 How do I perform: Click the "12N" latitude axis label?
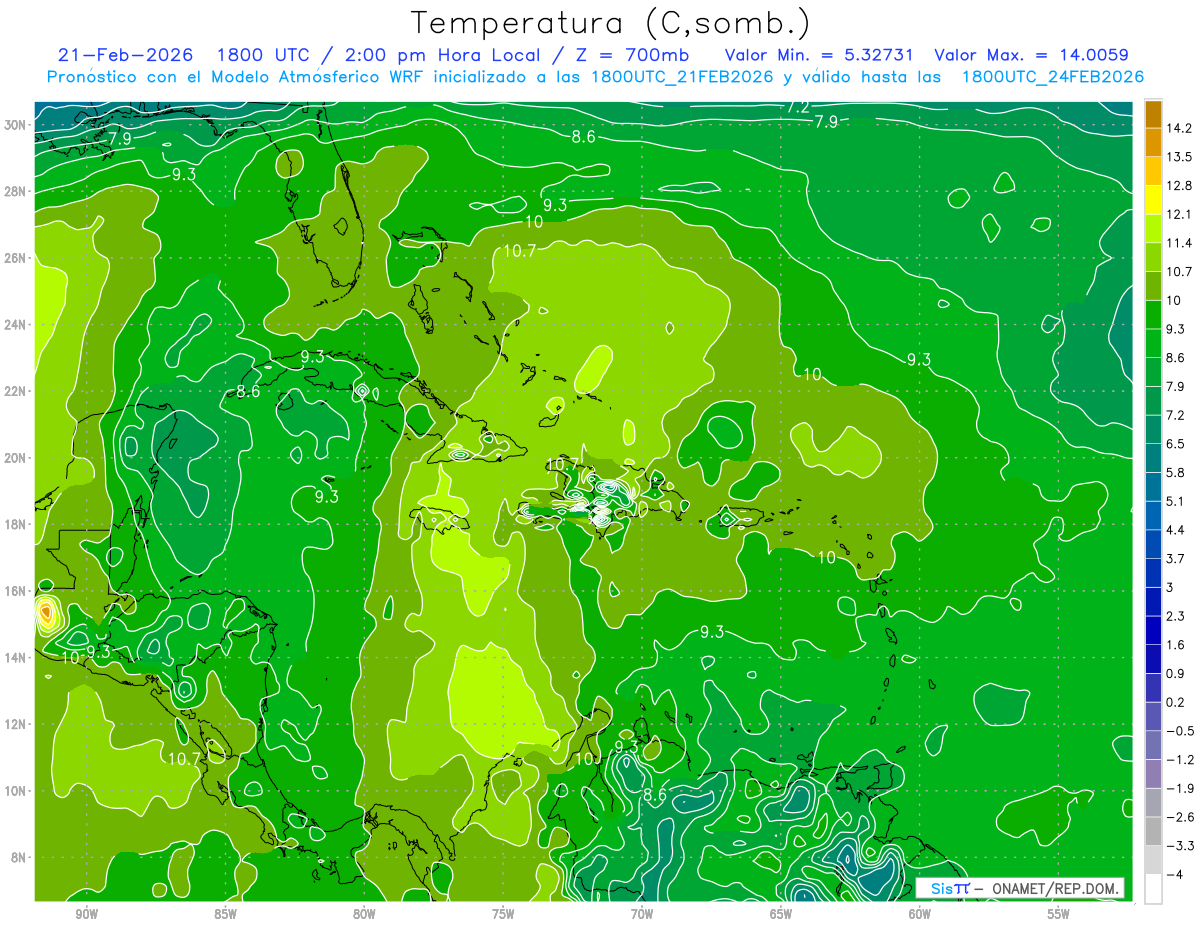(15, 724)
